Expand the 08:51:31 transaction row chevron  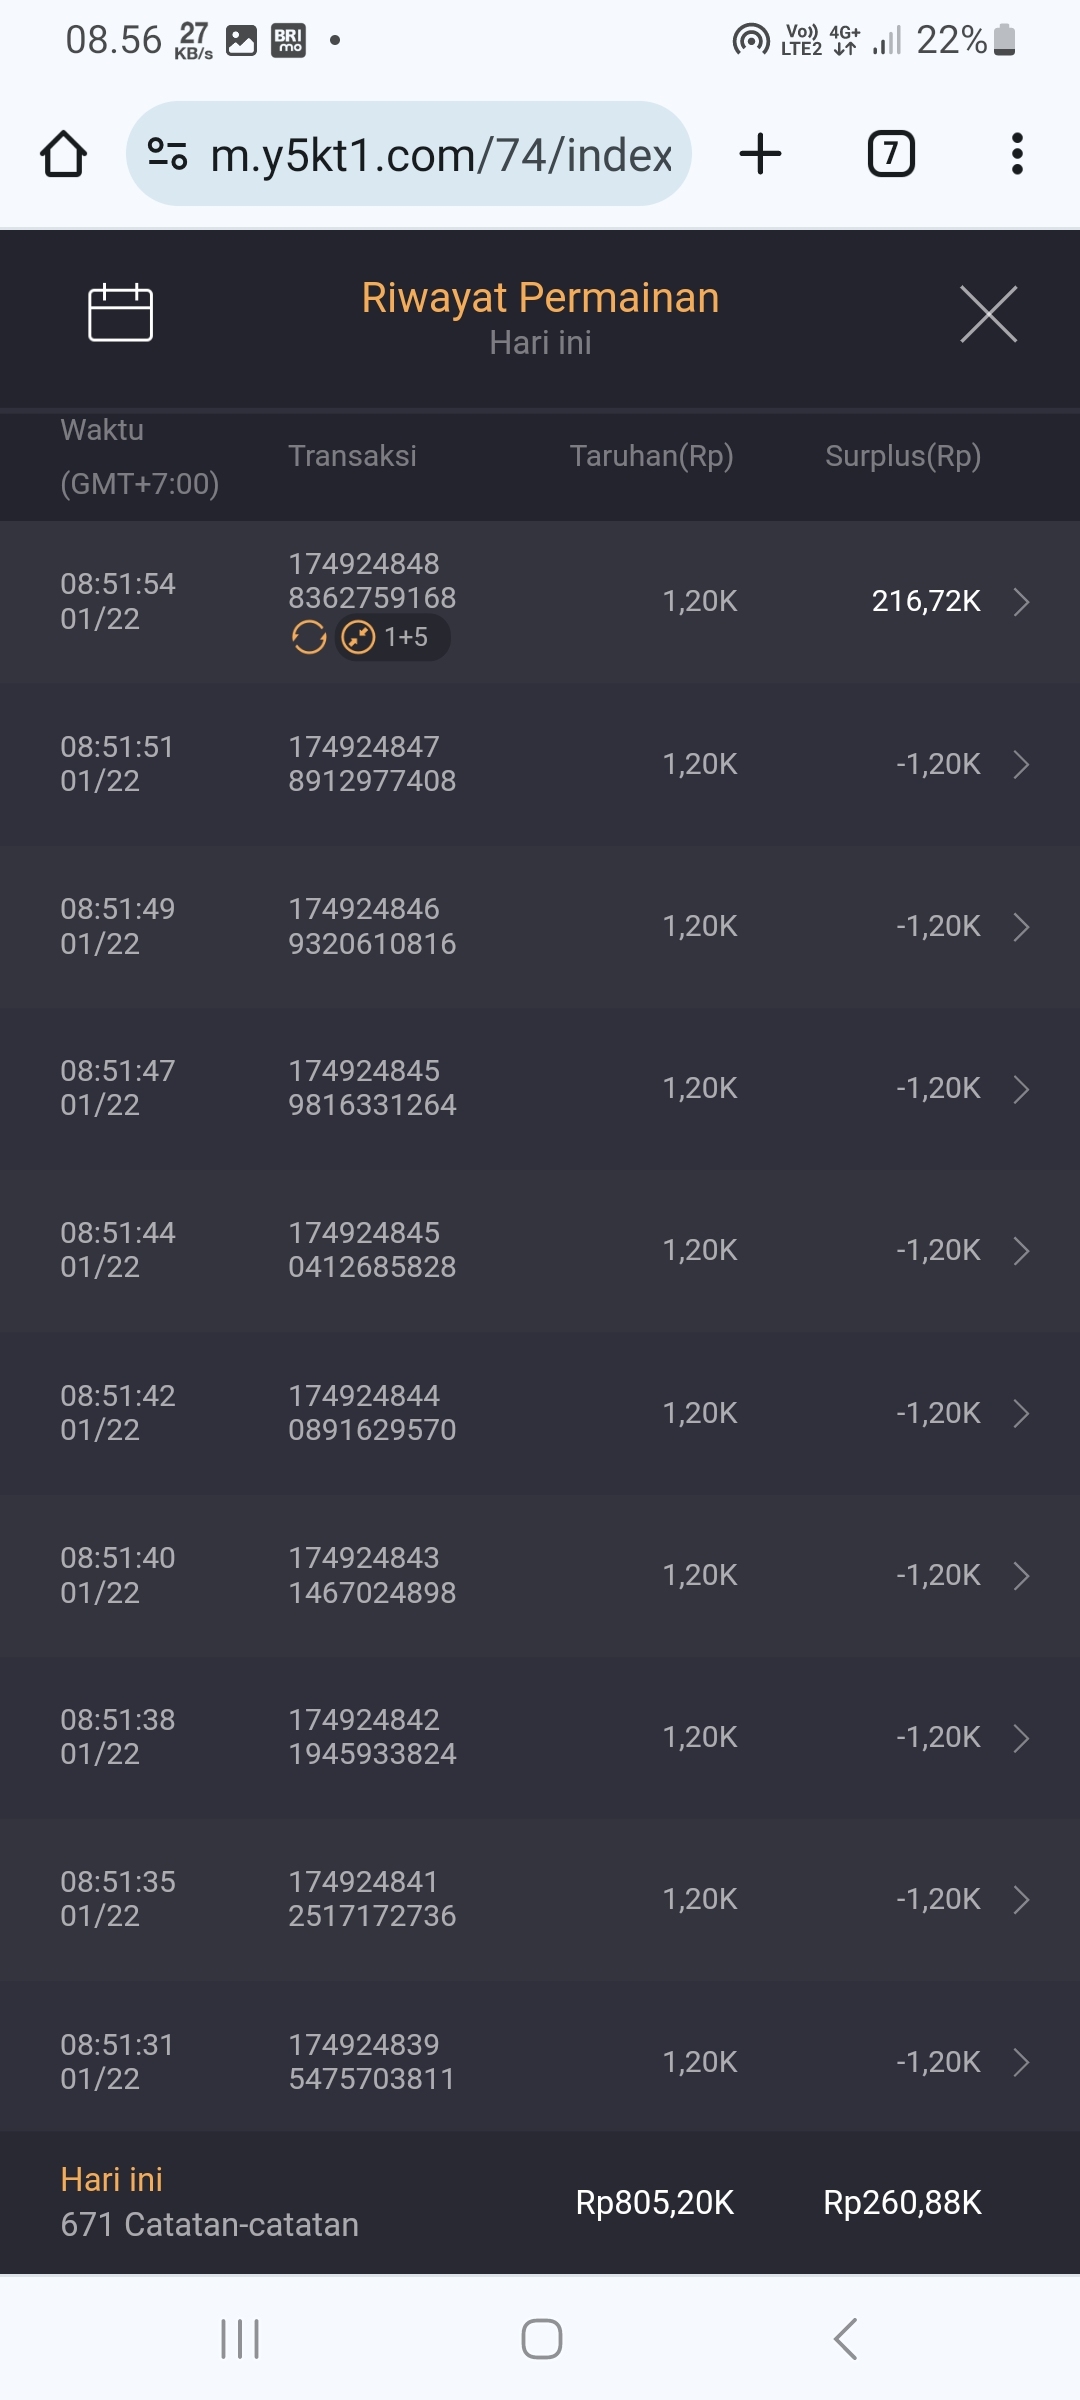(1021, 2062)
